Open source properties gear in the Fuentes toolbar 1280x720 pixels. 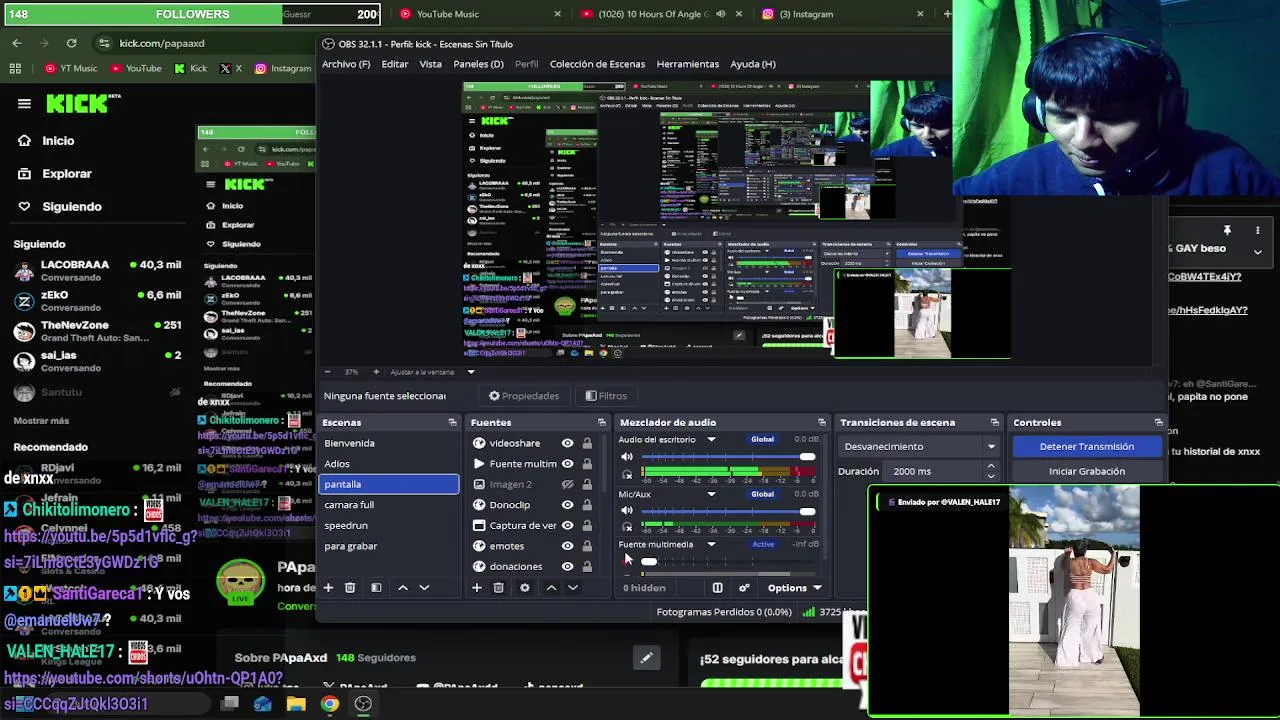tap(525, 588)
